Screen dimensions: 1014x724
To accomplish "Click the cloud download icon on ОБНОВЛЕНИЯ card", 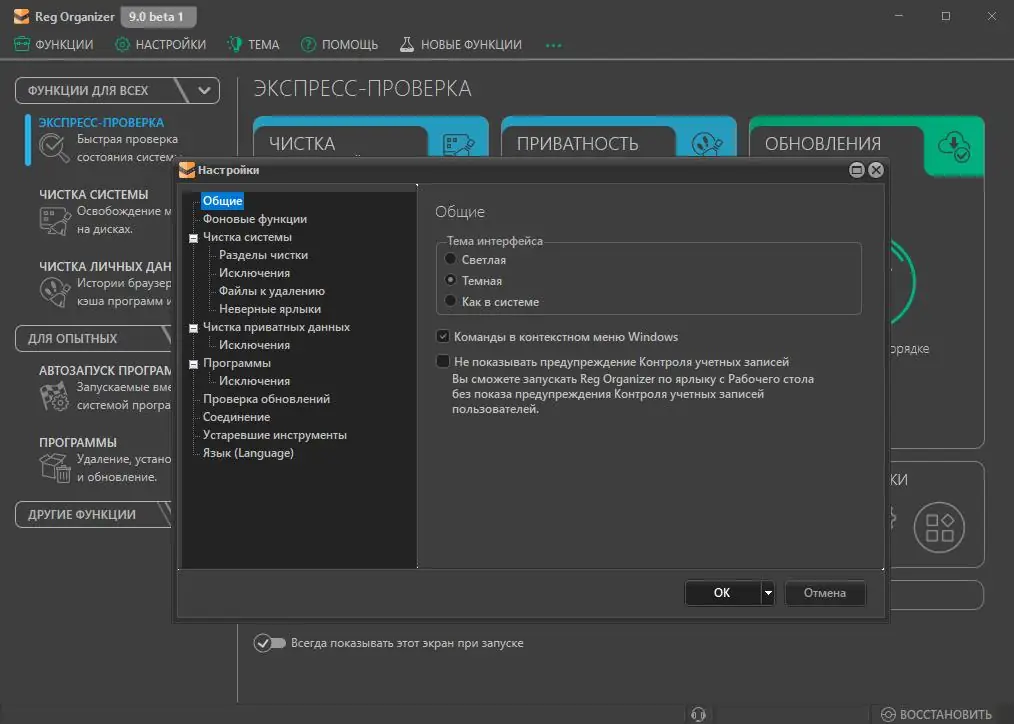I will click(955, 146).
